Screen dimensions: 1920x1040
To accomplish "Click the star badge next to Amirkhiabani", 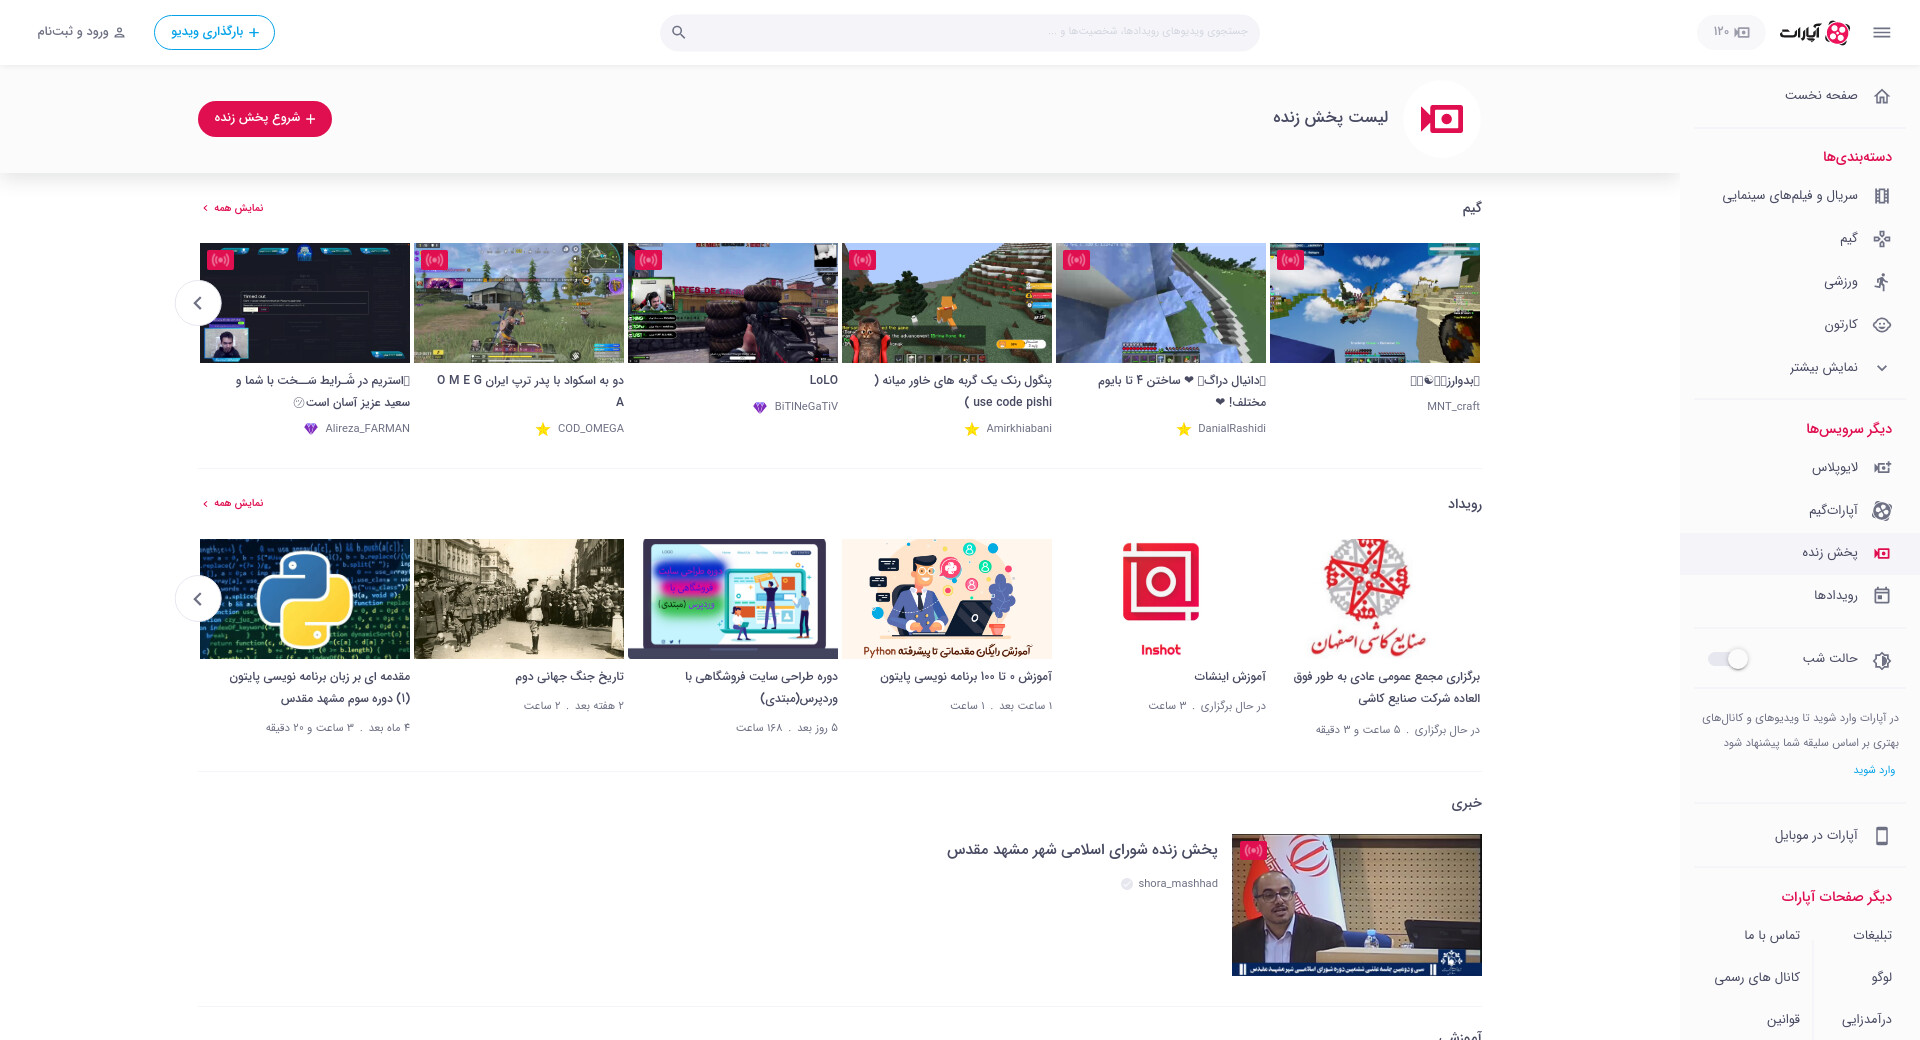I will (x=972, y=429).
